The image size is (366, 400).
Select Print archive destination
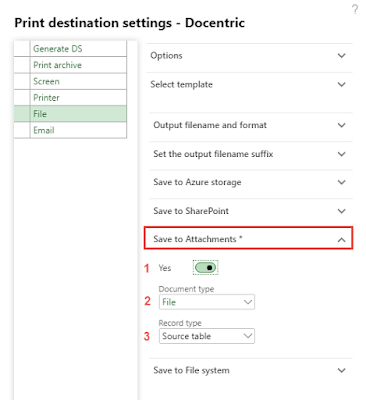point(78,65)
